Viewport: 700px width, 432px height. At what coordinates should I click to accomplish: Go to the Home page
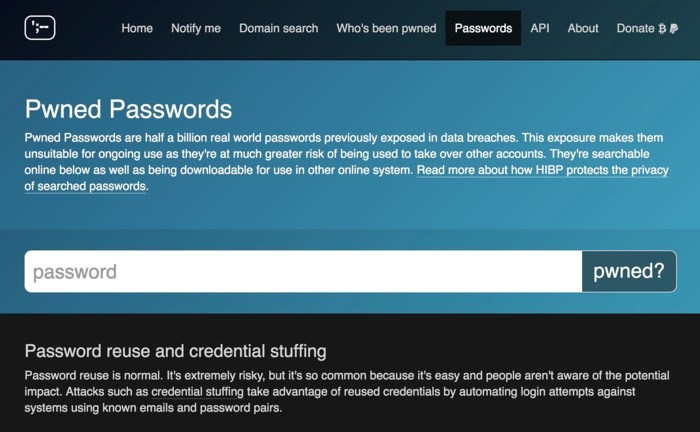point(137,28)
